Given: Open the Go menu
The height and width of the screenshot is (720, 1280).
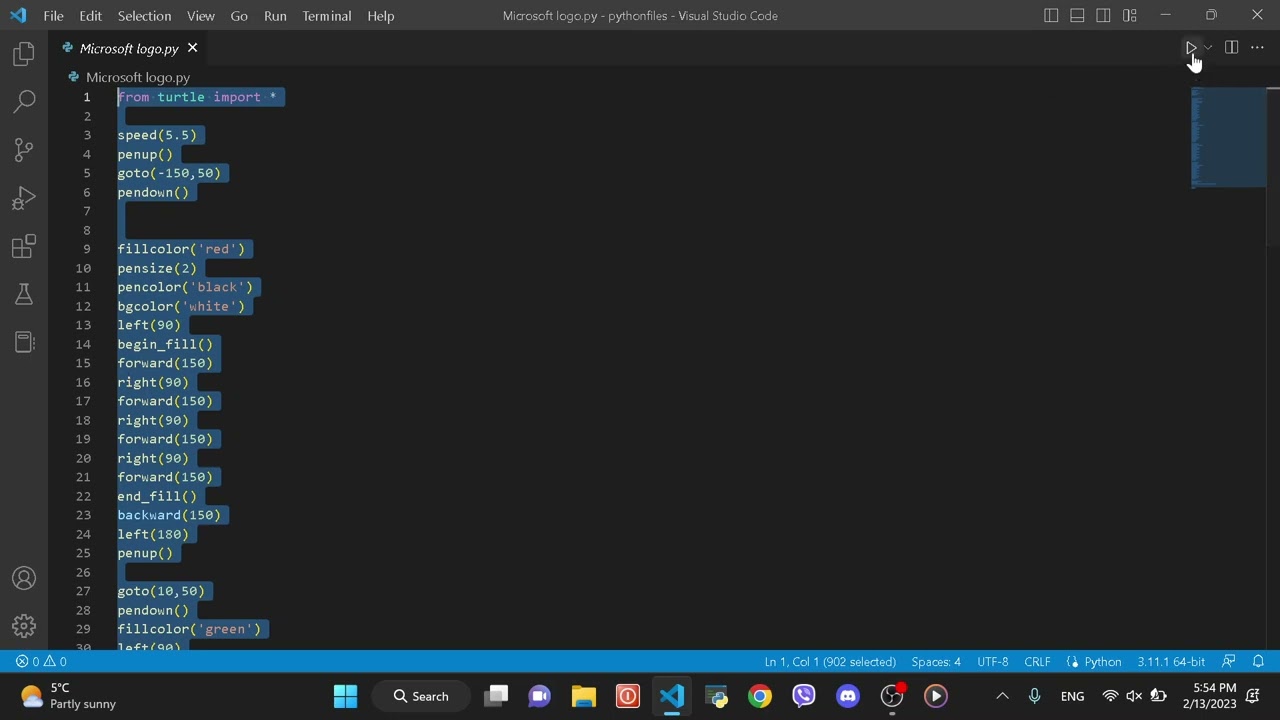Looking at the screenshot, I should coord(239,15).
